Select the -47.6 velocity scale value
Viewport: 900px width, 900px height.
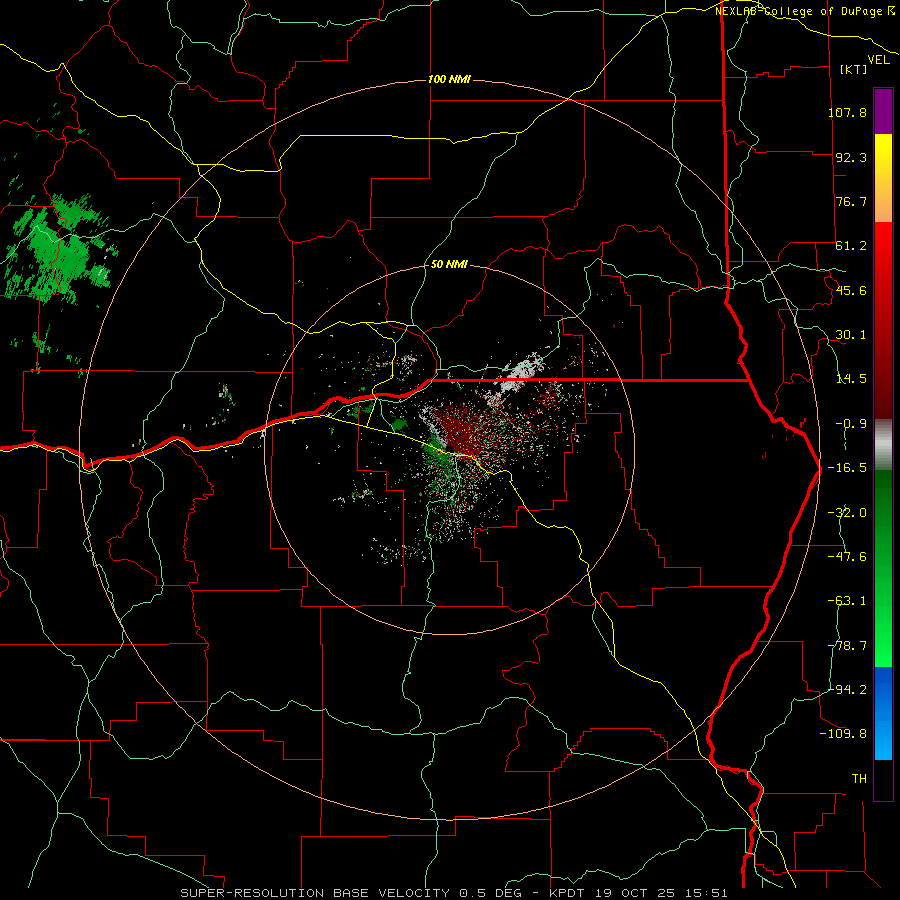[x=847, y=557]
